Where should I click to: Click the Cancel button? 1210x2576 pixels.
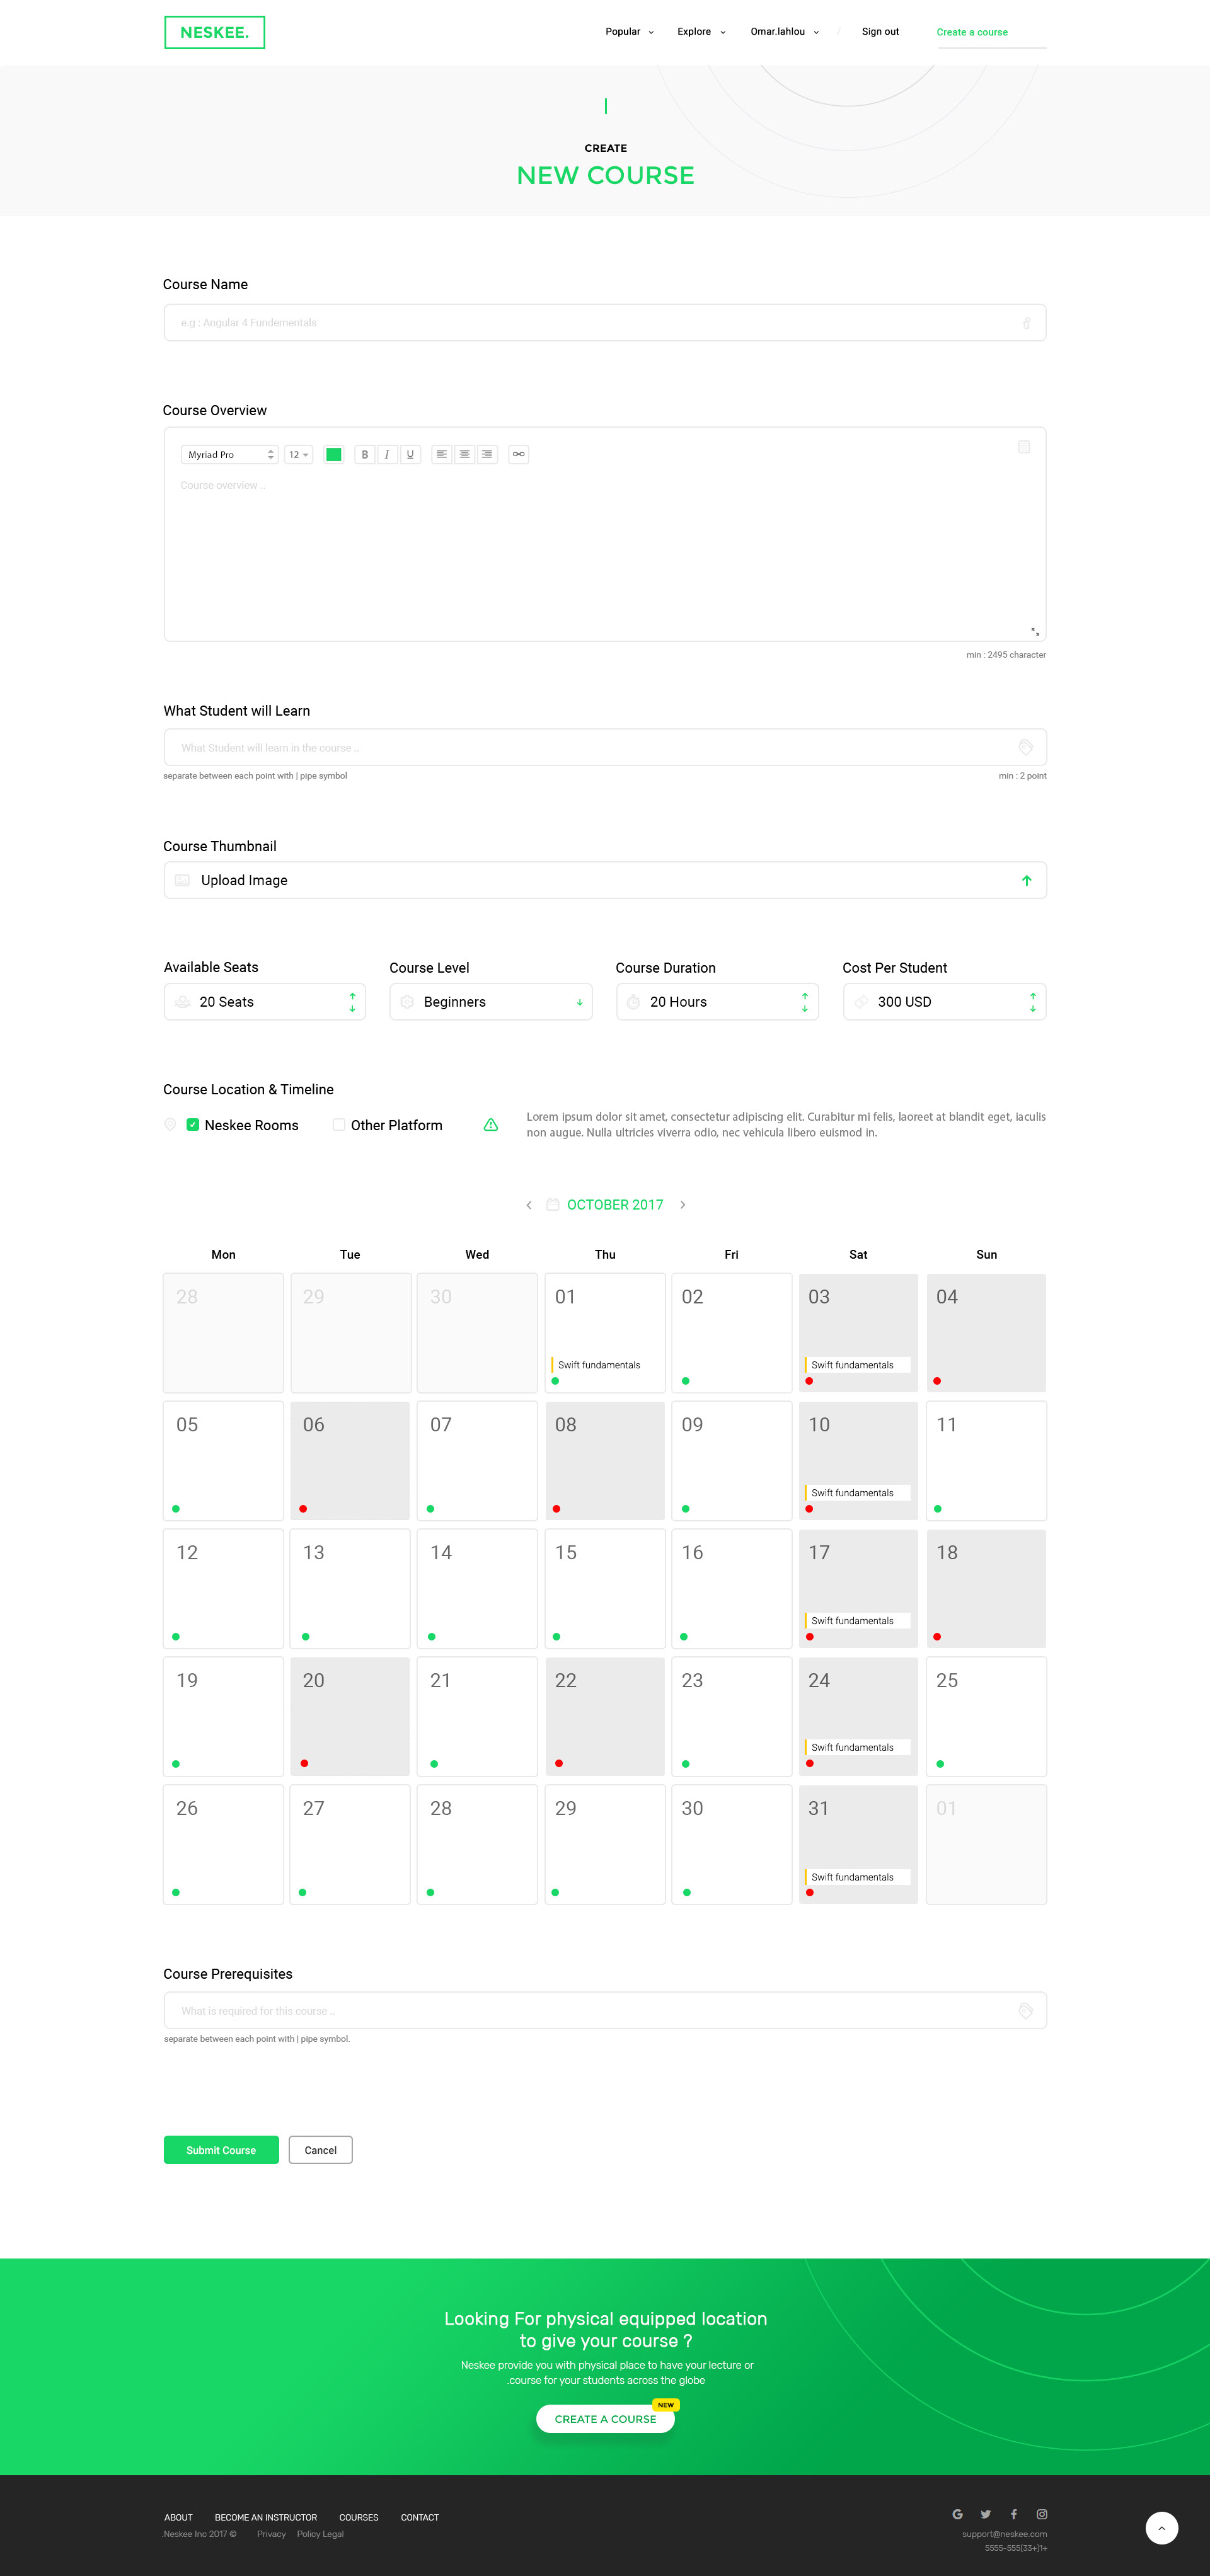pyautogui.click(x=320, y=2149)
